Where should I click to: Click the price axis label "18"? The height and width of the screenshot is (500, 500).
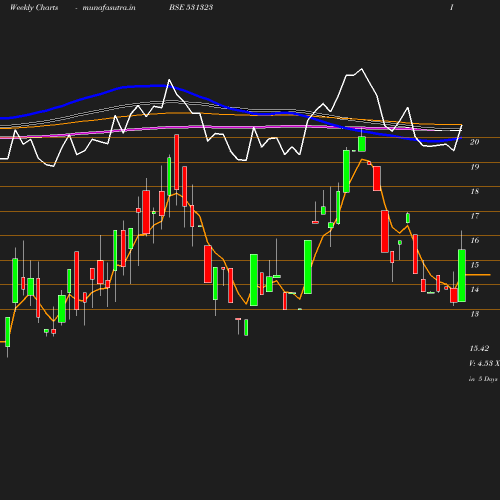(475, 191)
